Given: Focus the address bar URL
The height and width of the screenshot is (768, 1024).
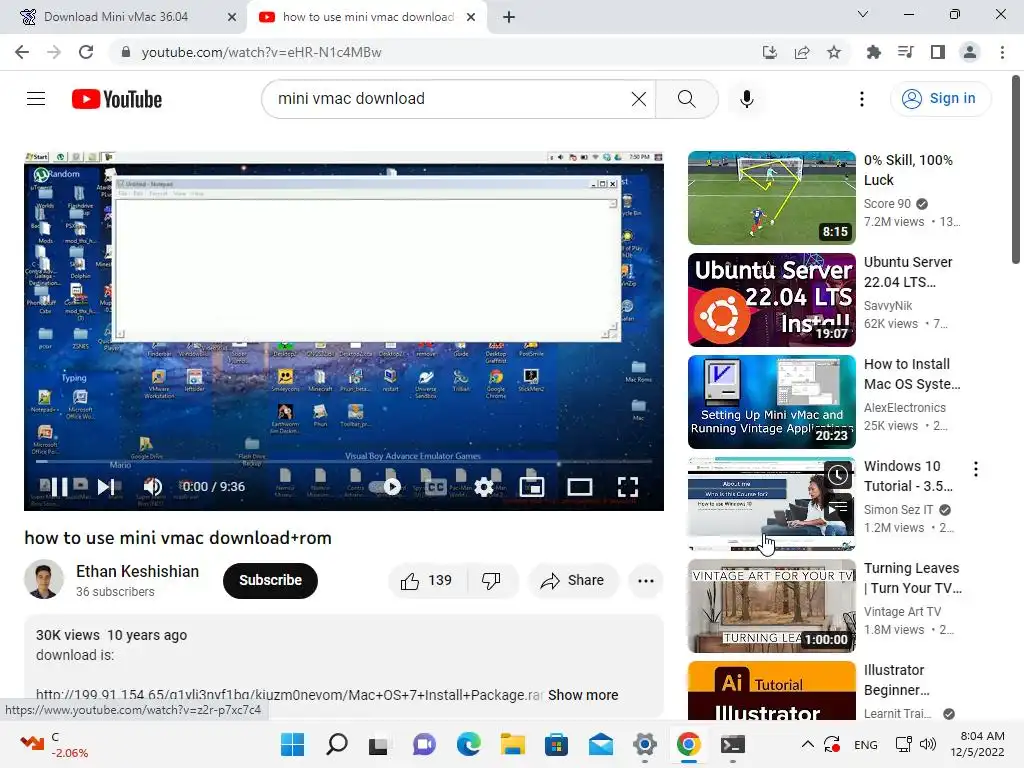Looking at the screenshot, I should point(261,52).
